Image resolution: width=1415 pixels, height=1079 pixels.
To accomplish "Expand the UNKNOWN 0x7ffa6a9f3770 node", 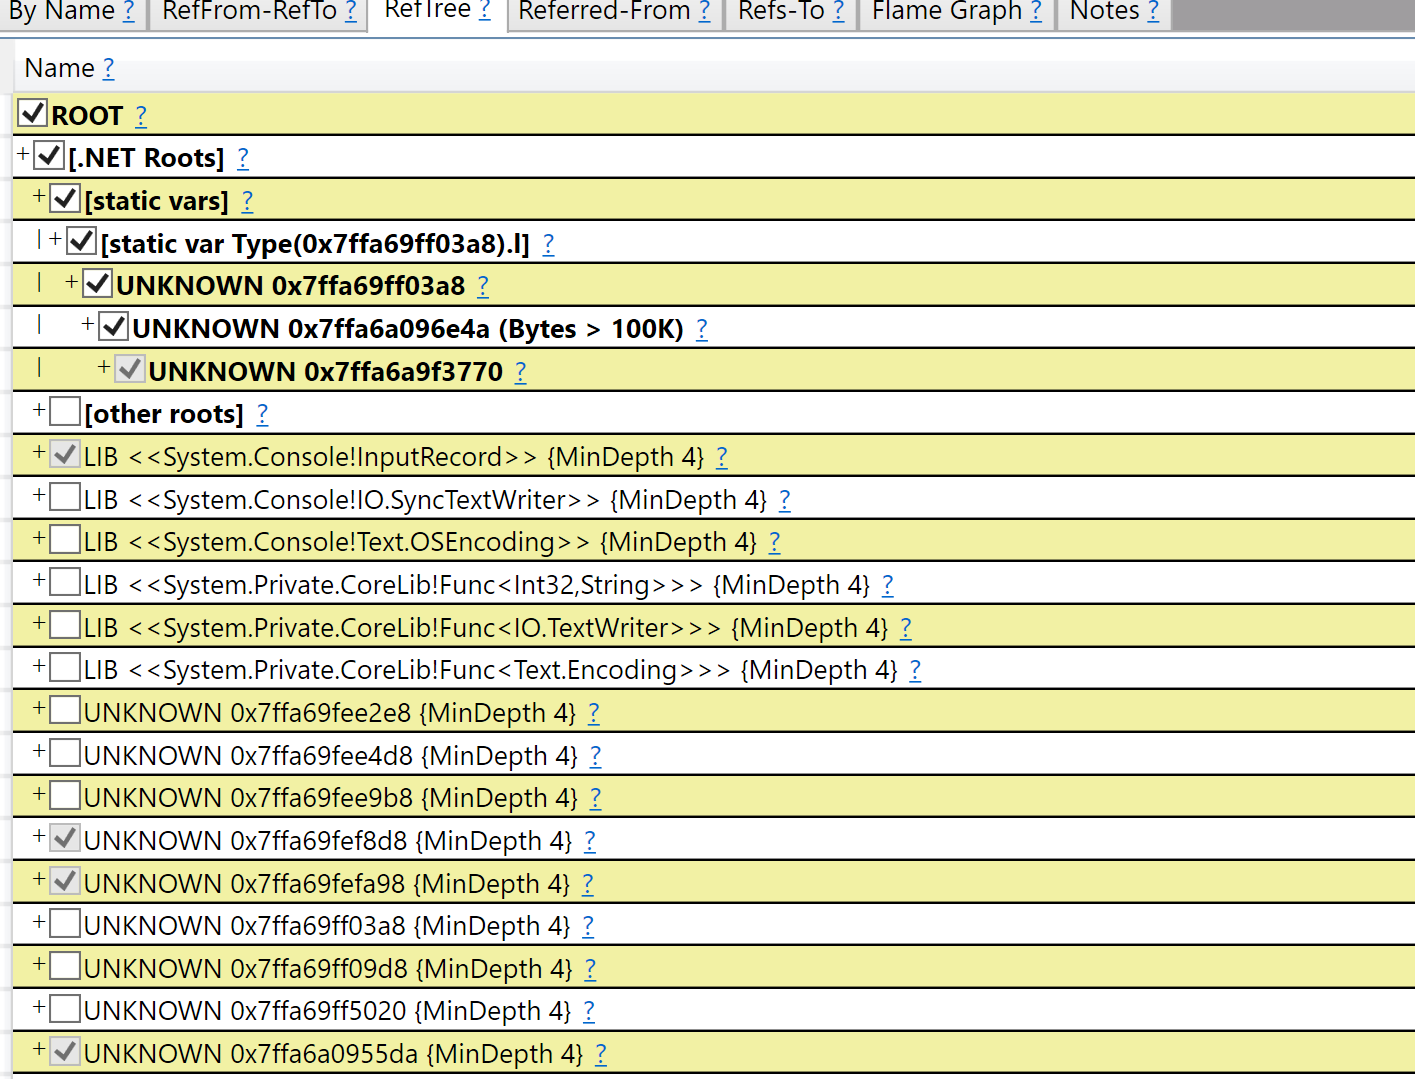I will 103,367.
